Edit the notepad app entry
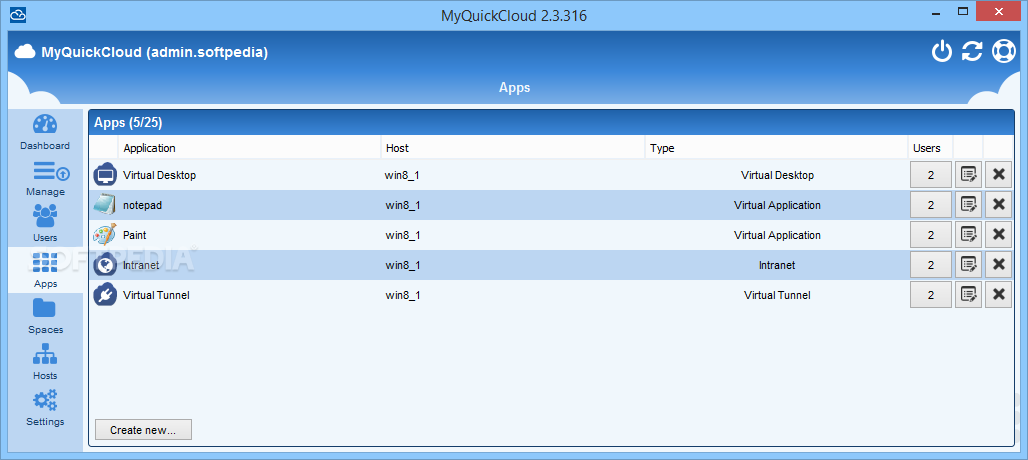 [968, 205]
